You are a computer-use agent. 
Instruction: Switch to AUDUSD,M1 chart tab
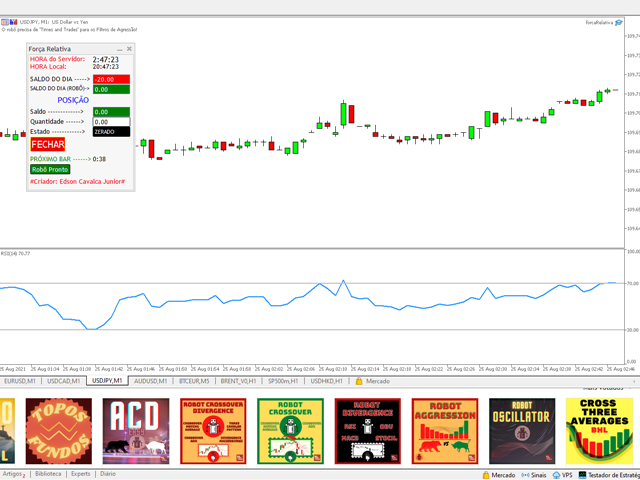coord(151,381)
